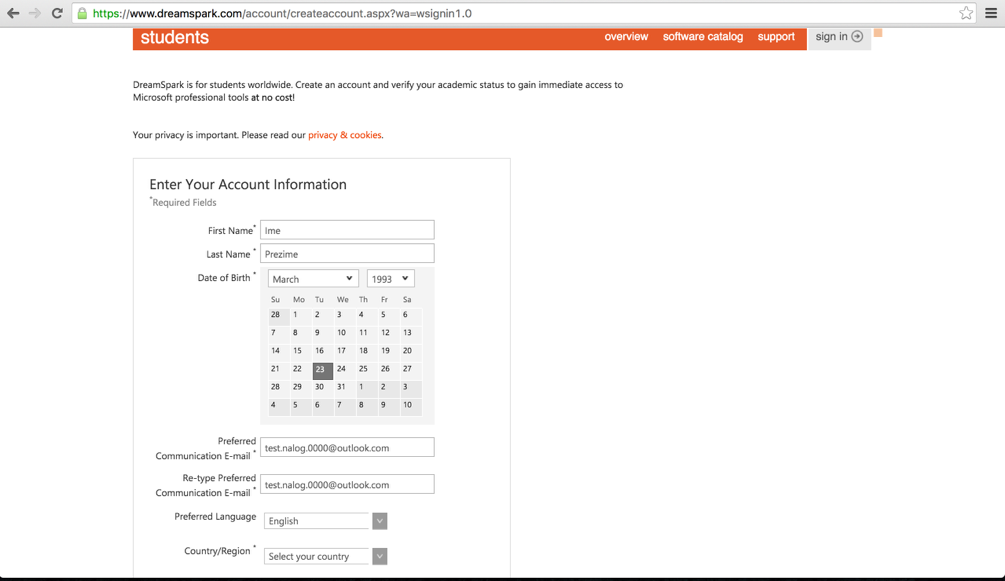The image size is (1005, 581).
Task: Open the Chrome hamburger menu
Action: tap(991, 13)
